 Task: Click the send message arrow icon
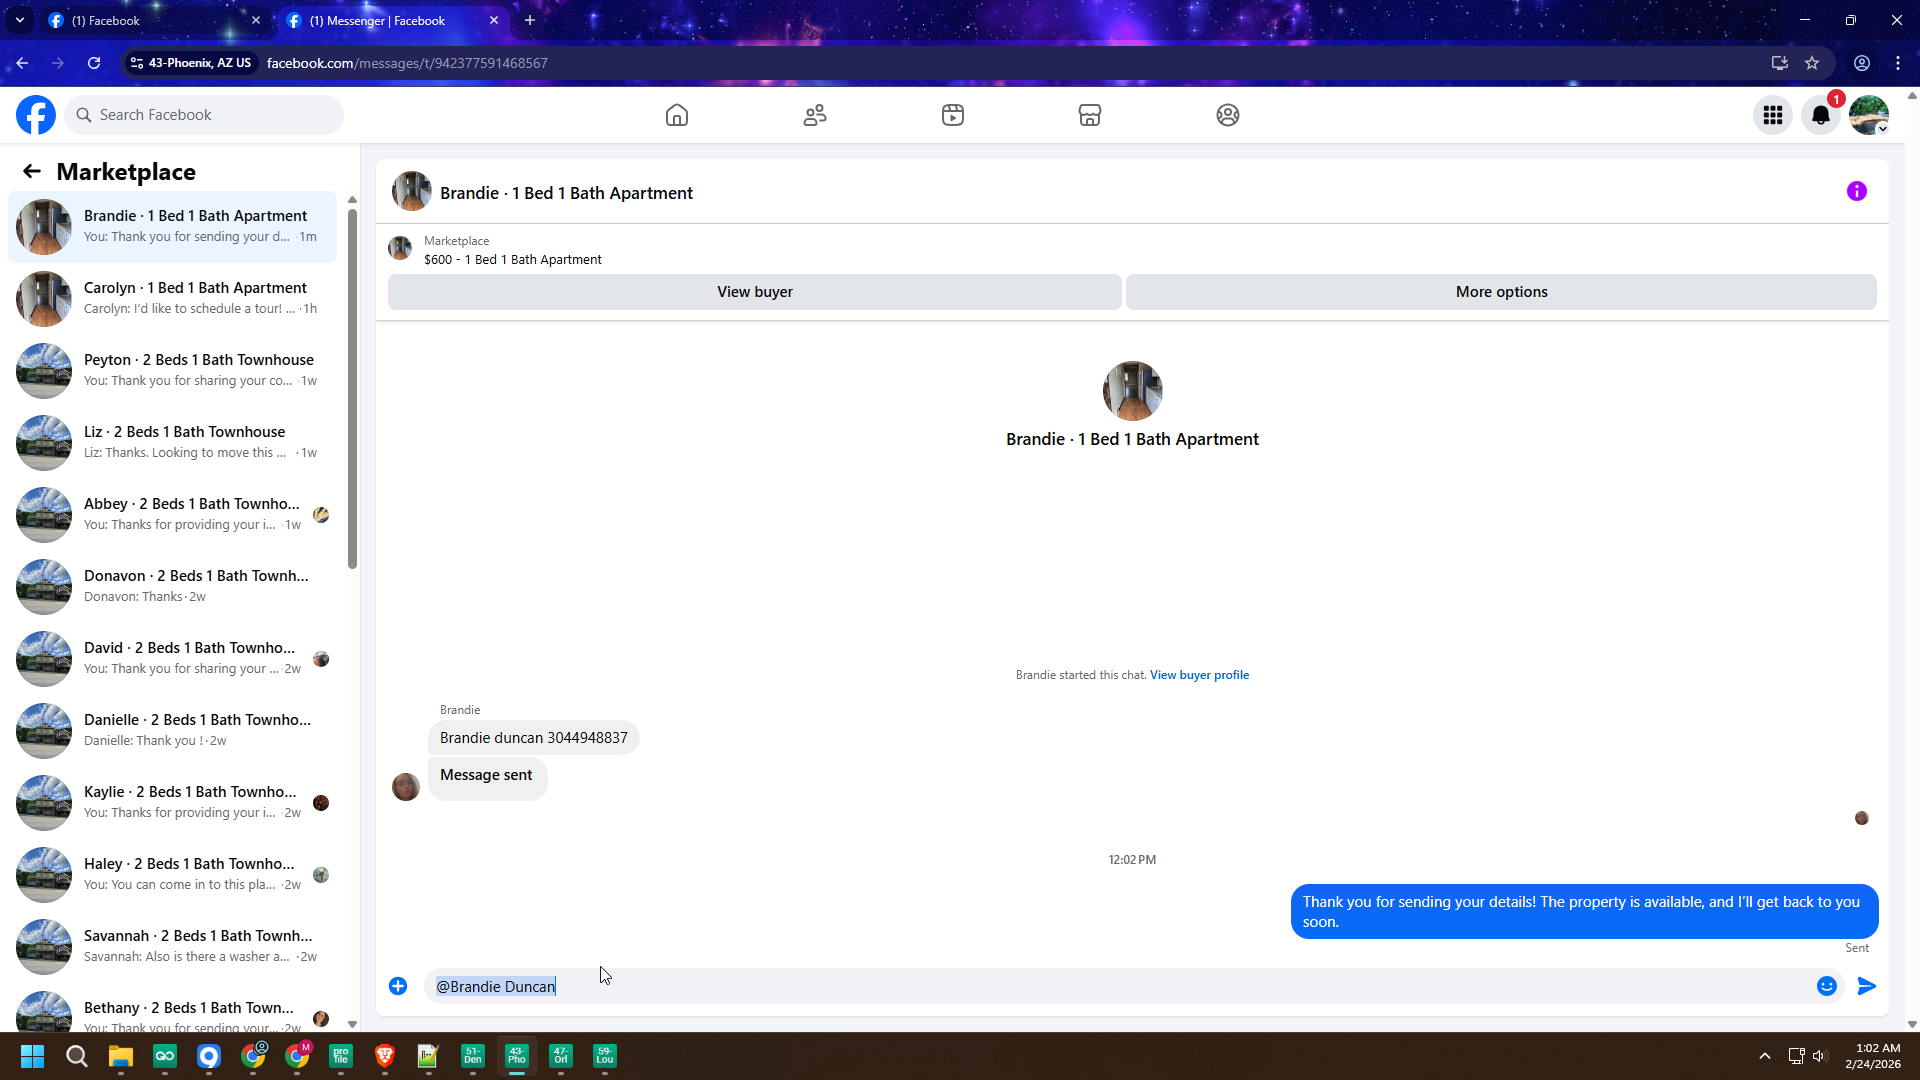(1866, 986)
